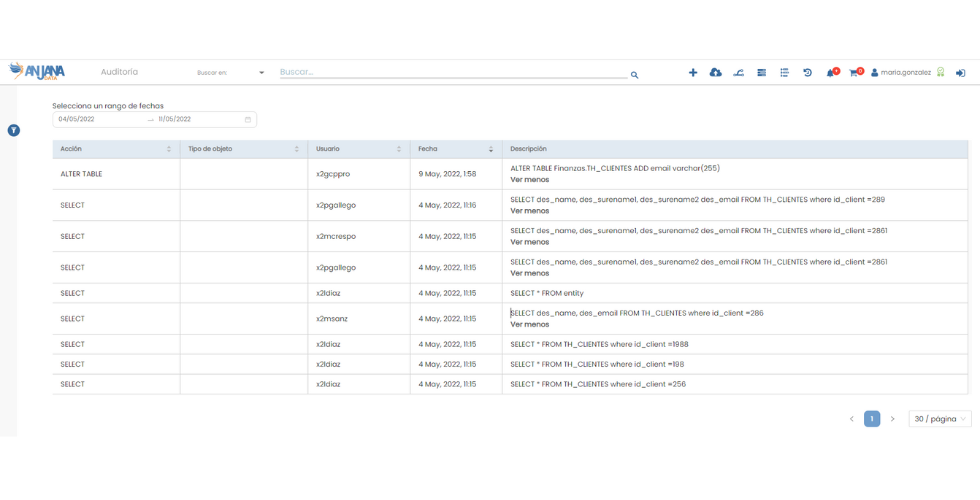980x500 pixels.
Task: Click the logout arrow icon
Action: point(960,73)
